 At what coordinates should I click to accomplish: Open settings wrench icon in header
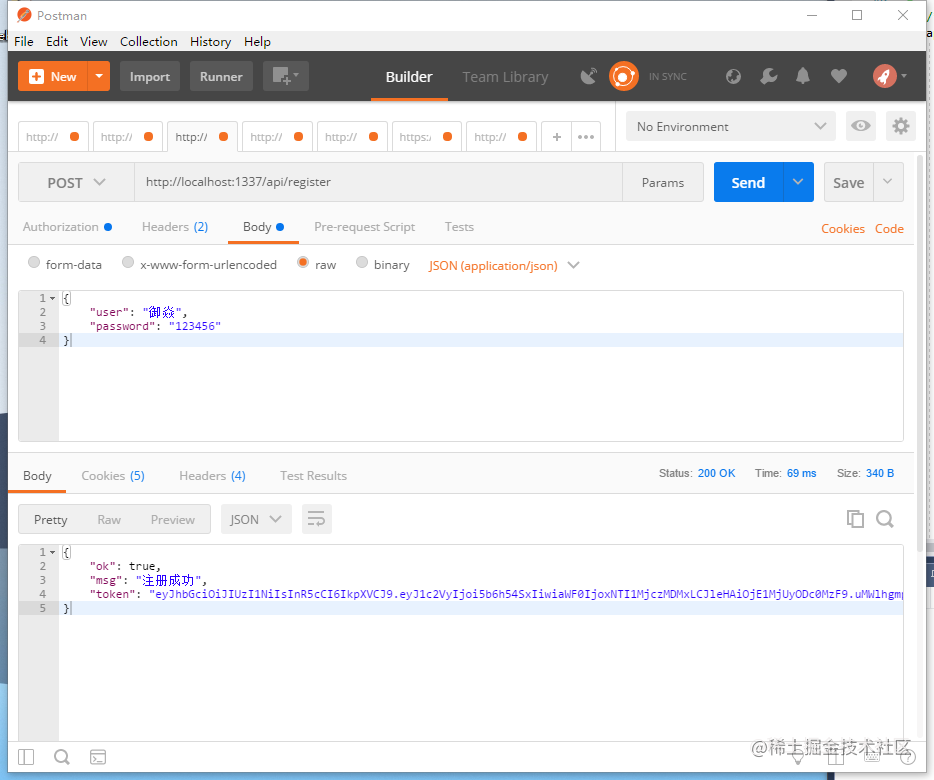(768, 76)
